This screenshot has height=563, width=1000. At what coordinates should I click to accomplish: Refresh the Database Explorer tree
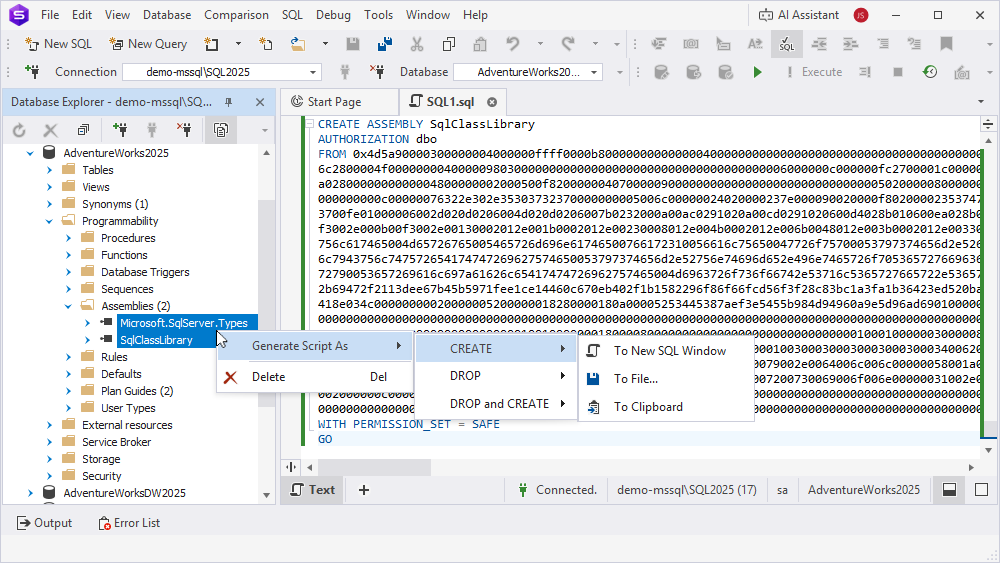coord(19,130)
